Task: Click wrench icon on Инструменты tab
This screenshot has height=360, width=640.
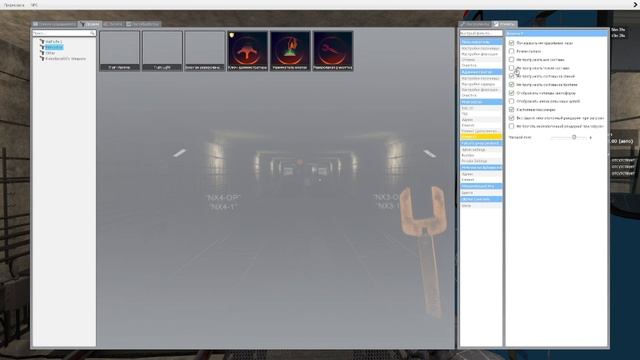Action: point(463,24)
